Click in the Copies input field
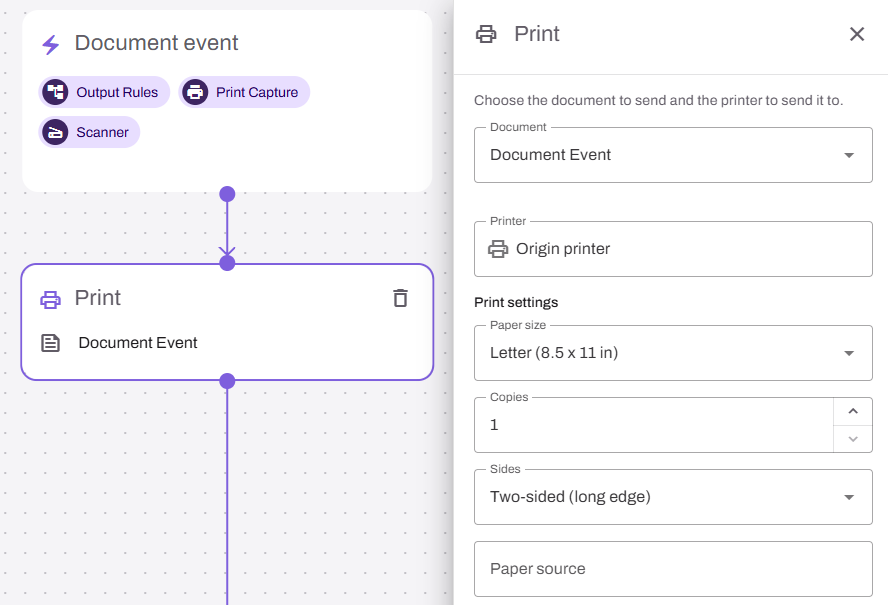The height and width of the screenshot is (605, 888). [654, 425]
